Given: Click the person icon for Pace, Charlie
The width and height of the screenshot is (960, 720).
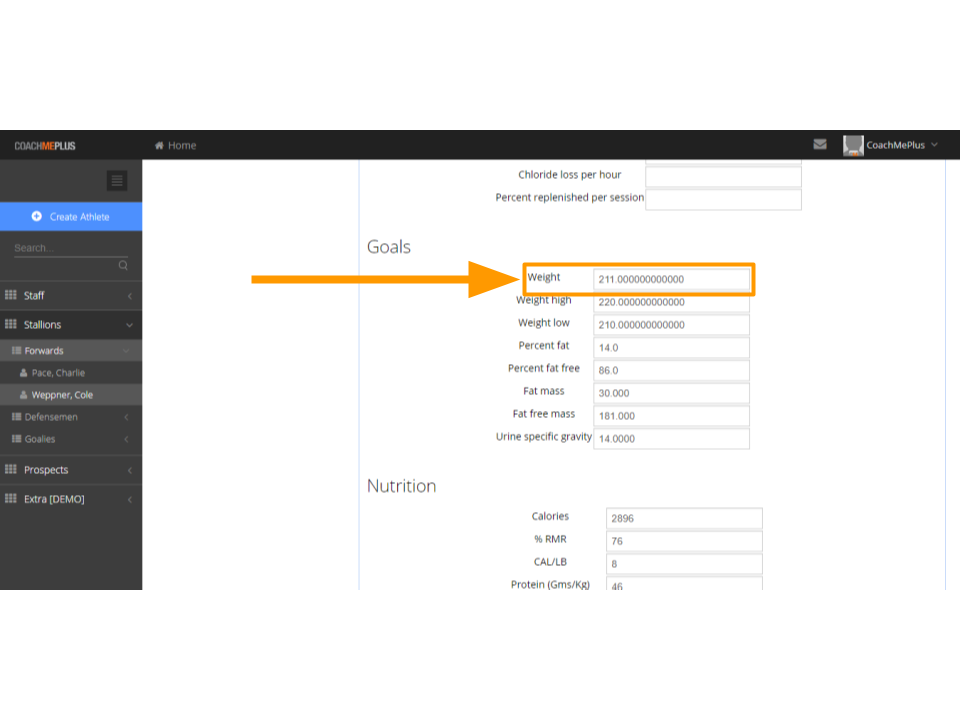Looking at the screenshot, I should pos(23,372).
